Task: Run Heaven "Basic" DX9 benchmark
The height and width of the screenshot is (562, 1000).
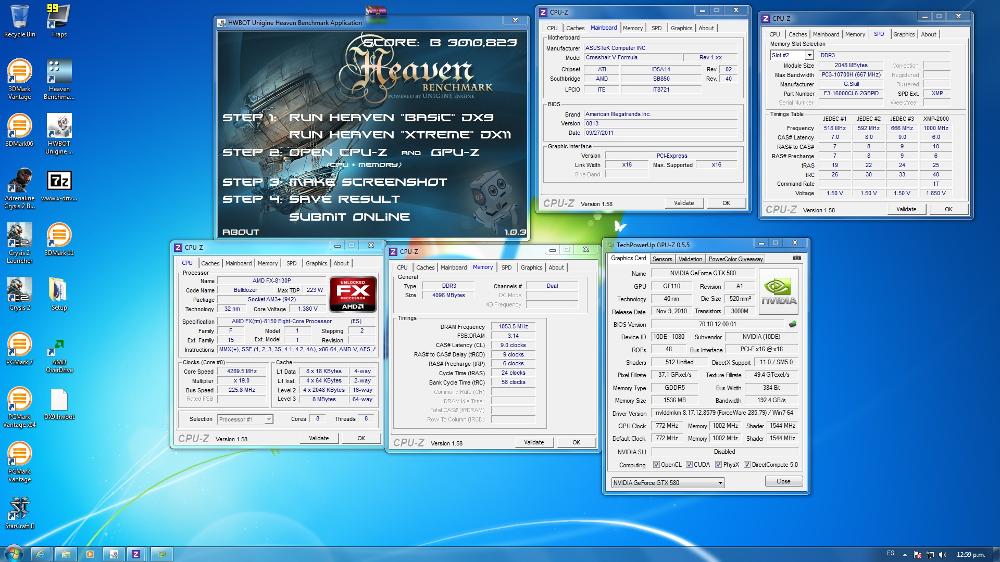Action: [391, 117]
